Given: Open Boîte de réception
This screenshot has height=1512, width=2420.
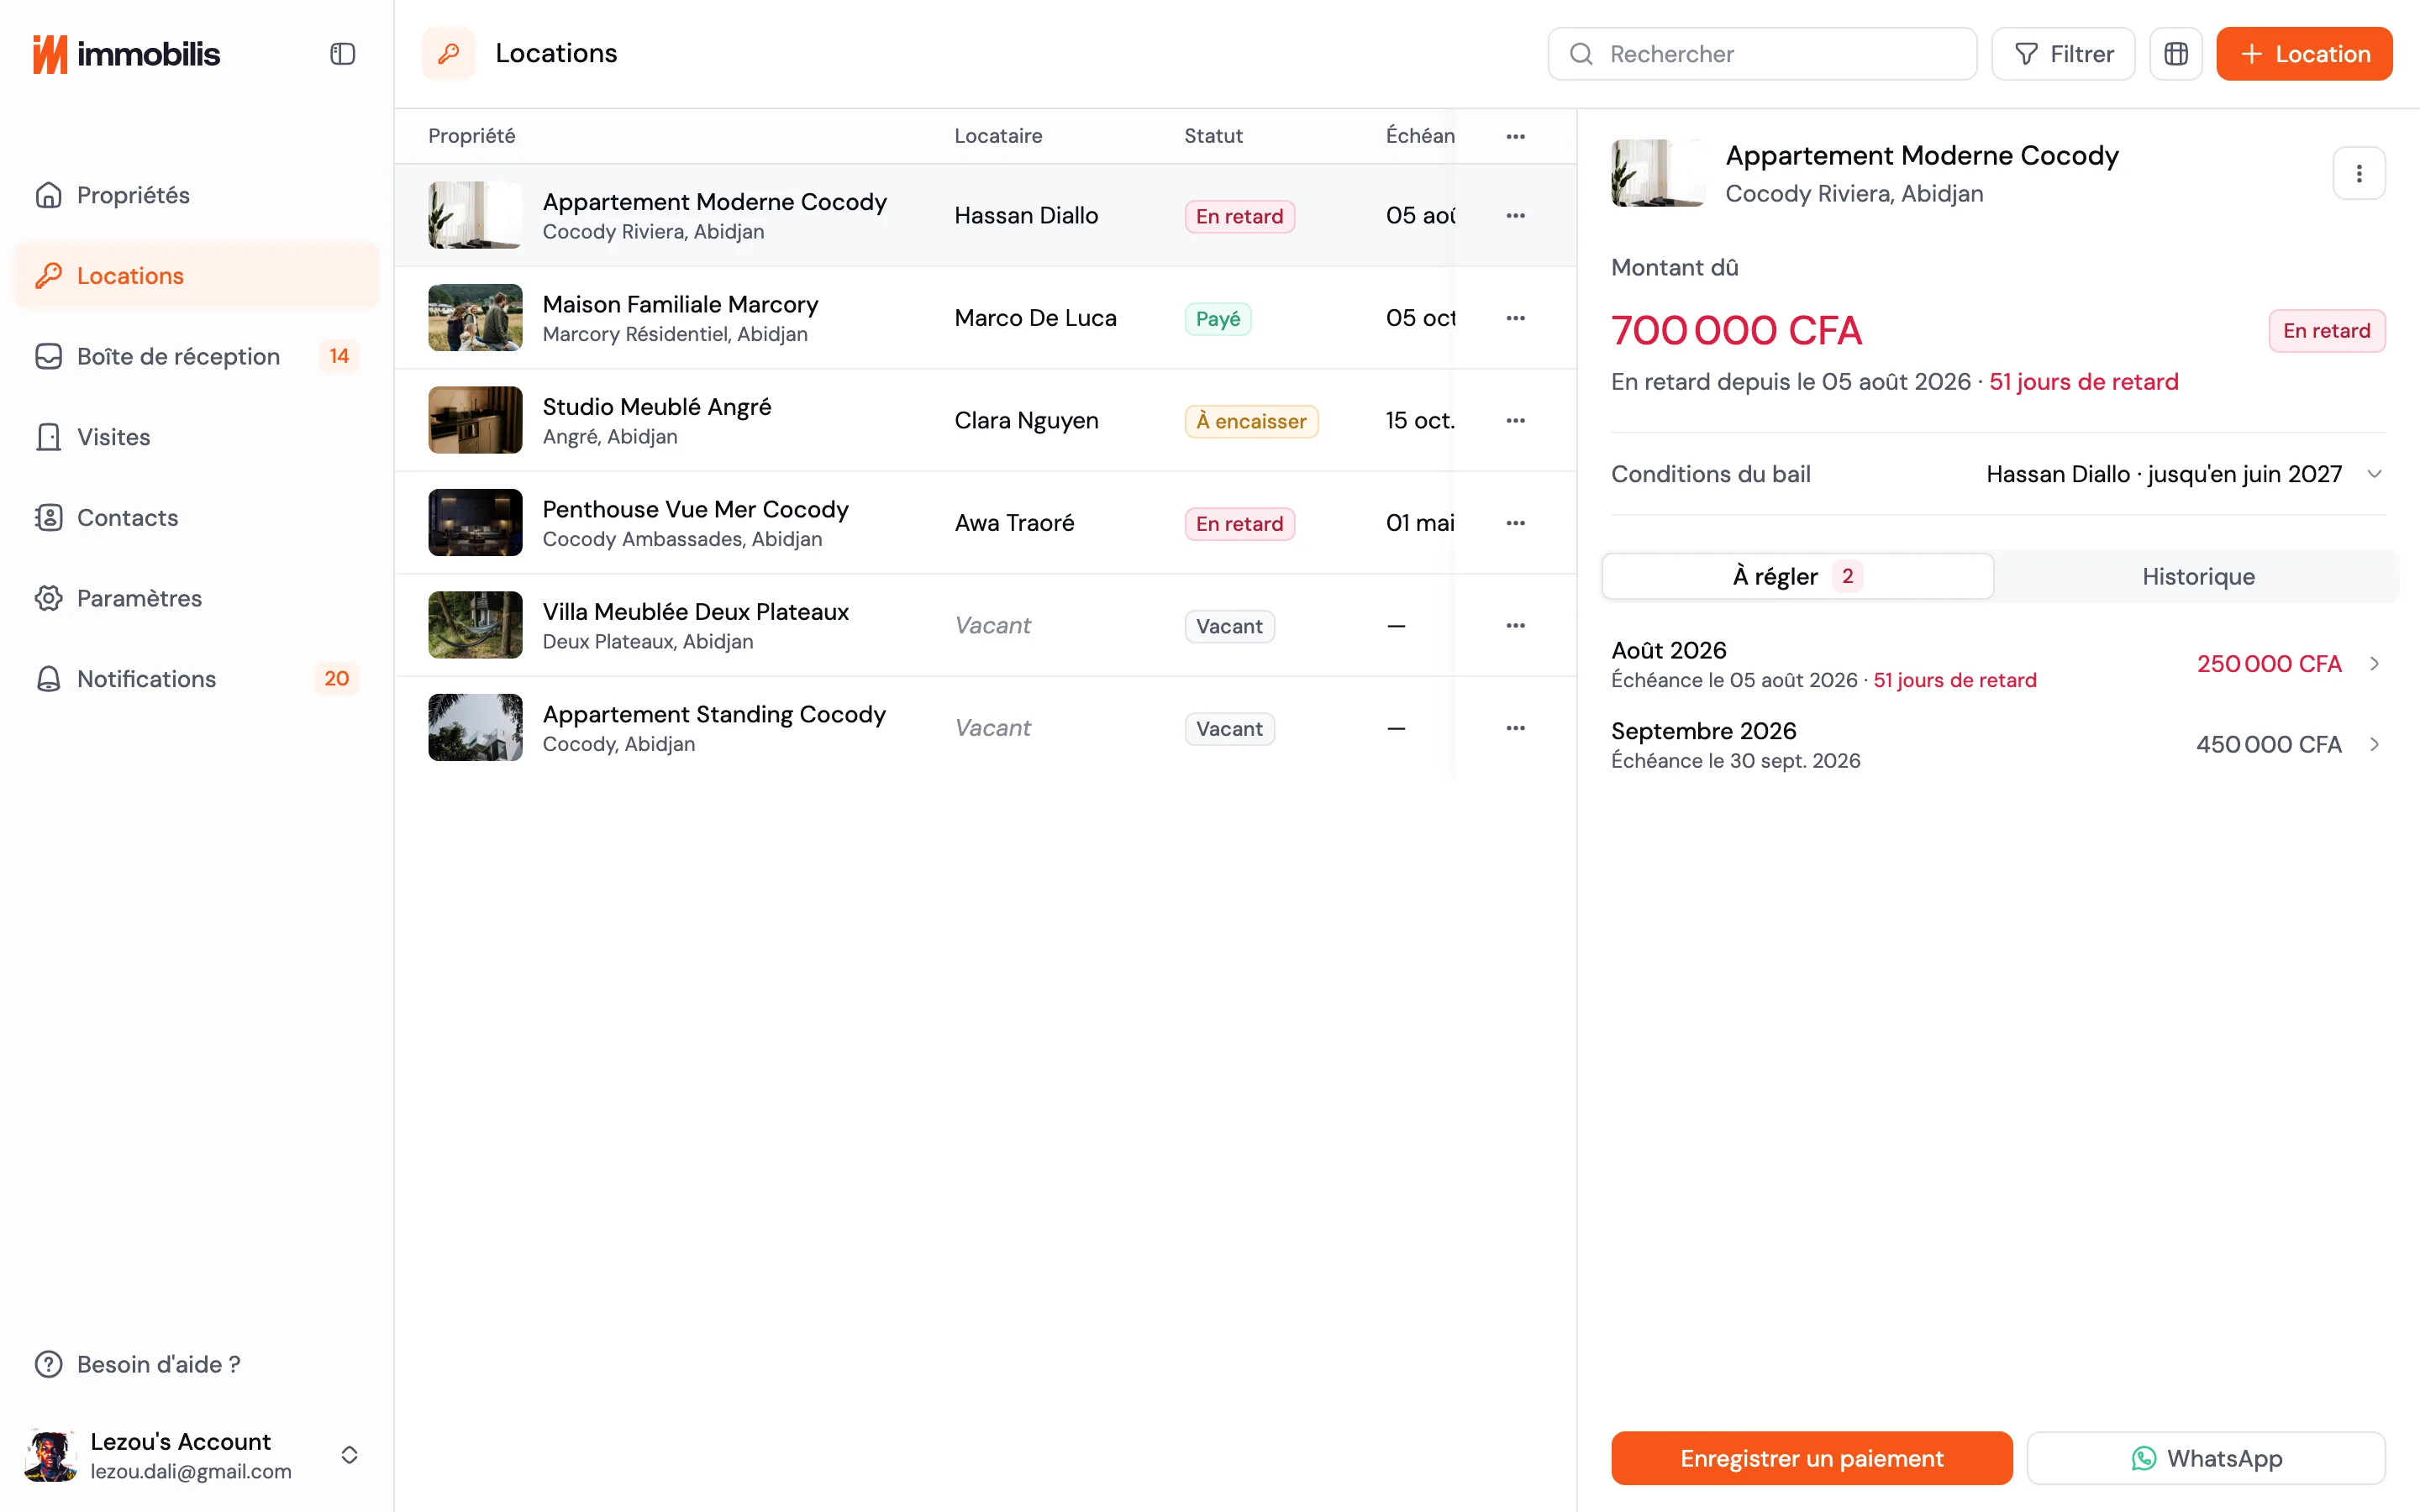Looking at the screenshot, I should click(196, 356).
